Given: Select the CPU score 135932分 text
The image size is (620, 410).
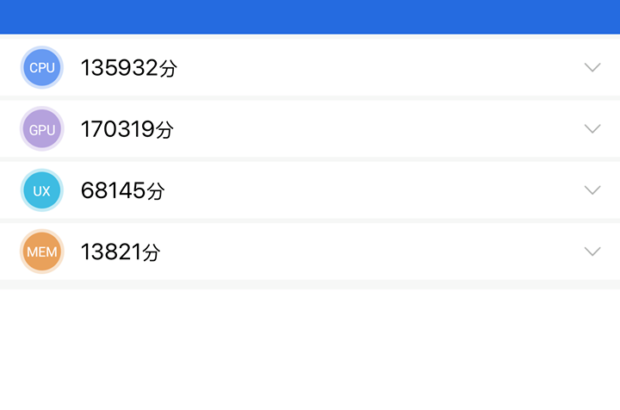Looking at the screenshot, I should pyautogui.click(x=129, y=68).
